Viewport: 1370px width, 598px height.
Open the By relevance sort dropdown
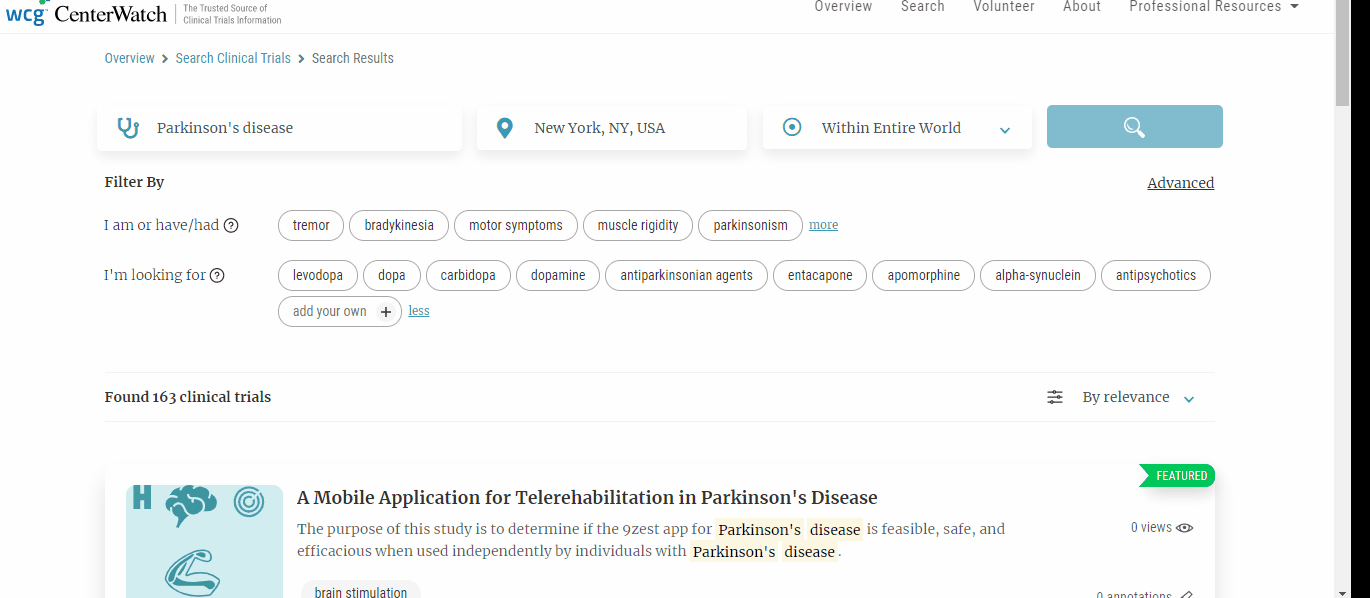click(1125, 397)
